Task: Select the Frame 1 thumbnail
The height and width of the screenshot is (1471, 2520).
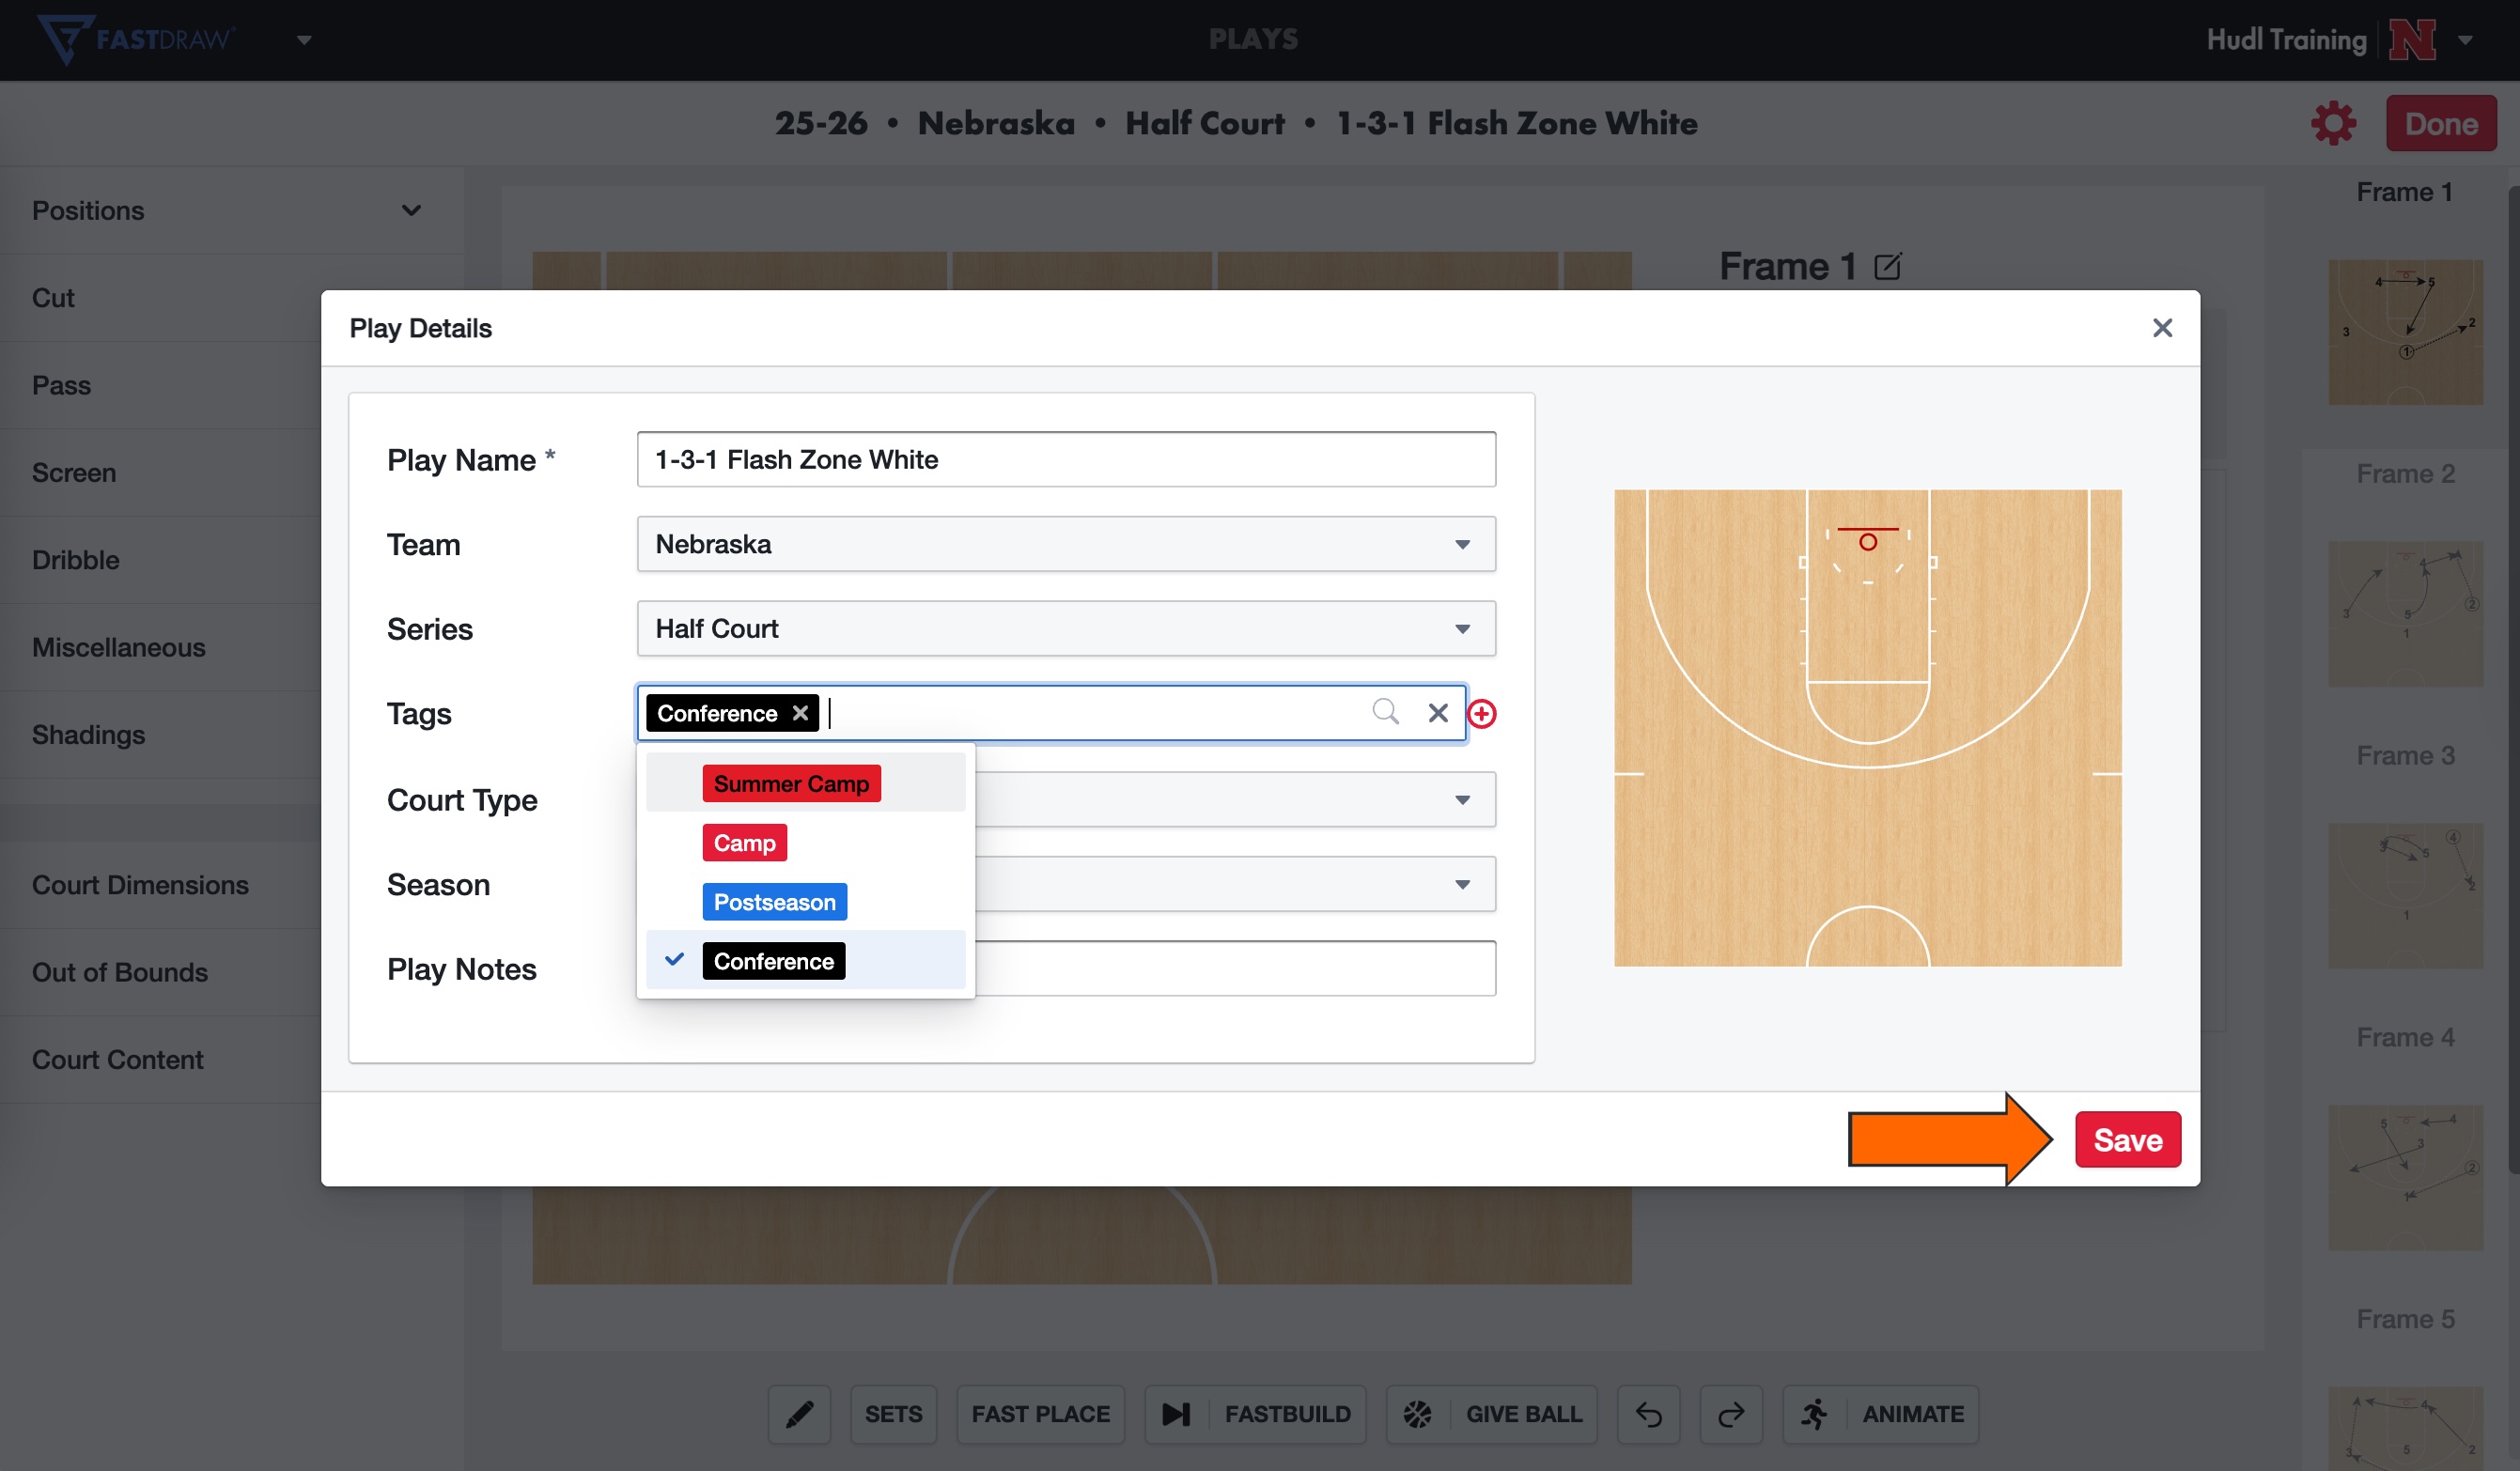Action: pyautogui.click(x=2405, y=332)
